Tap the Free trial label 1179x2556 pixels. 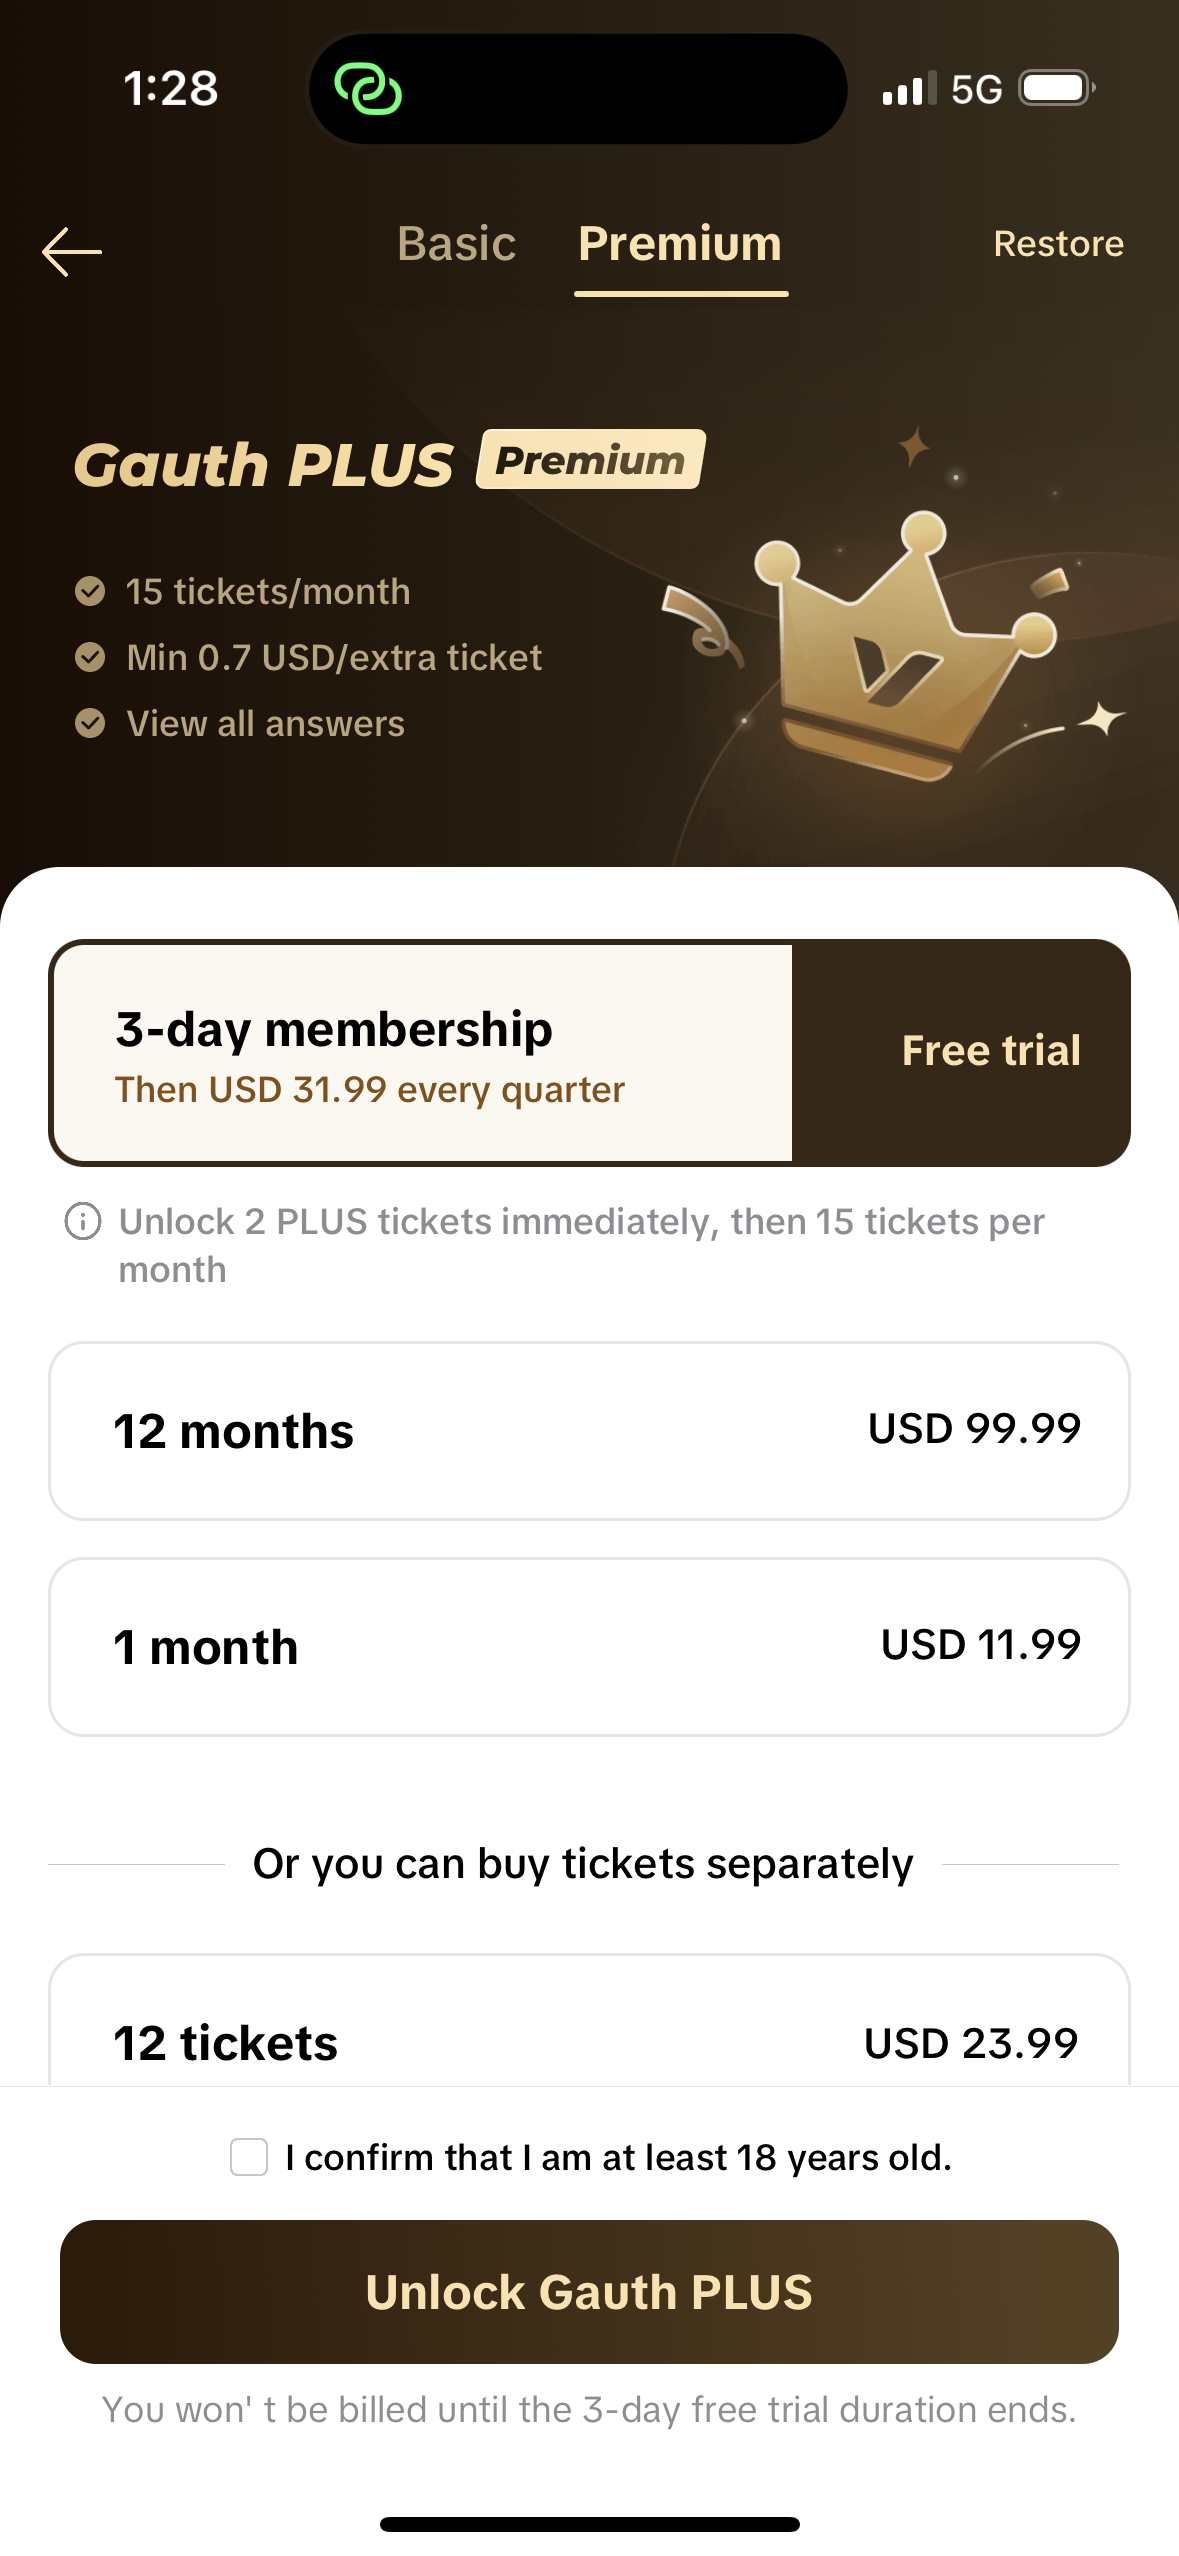tap(990, 1051)
